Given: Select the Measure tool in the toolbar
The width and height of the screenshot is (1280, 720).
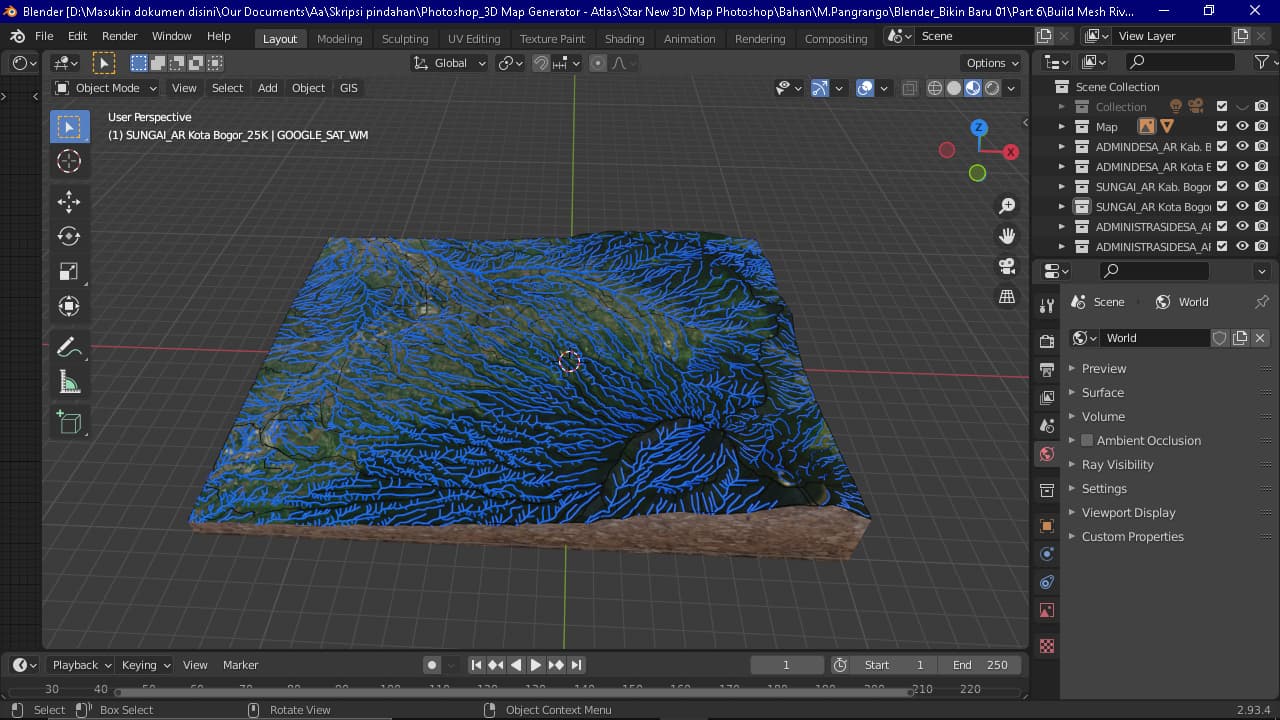Looking at the screenshot, I should click(69, 381).
